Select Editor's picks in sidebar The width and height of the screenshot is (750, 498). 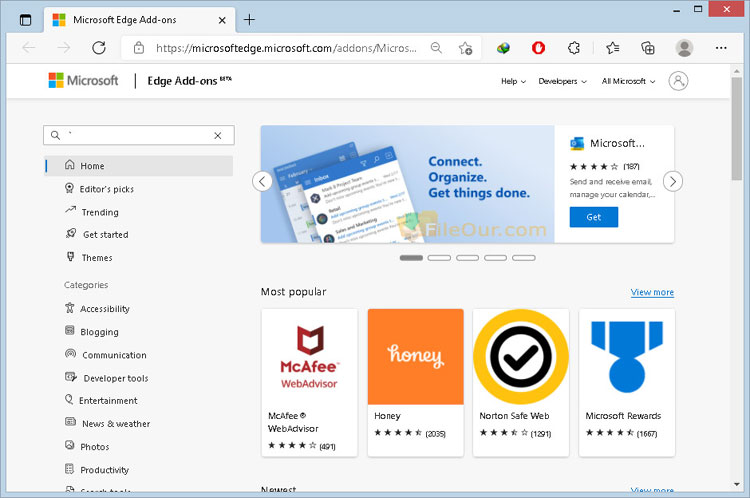(x=106, y=189)
